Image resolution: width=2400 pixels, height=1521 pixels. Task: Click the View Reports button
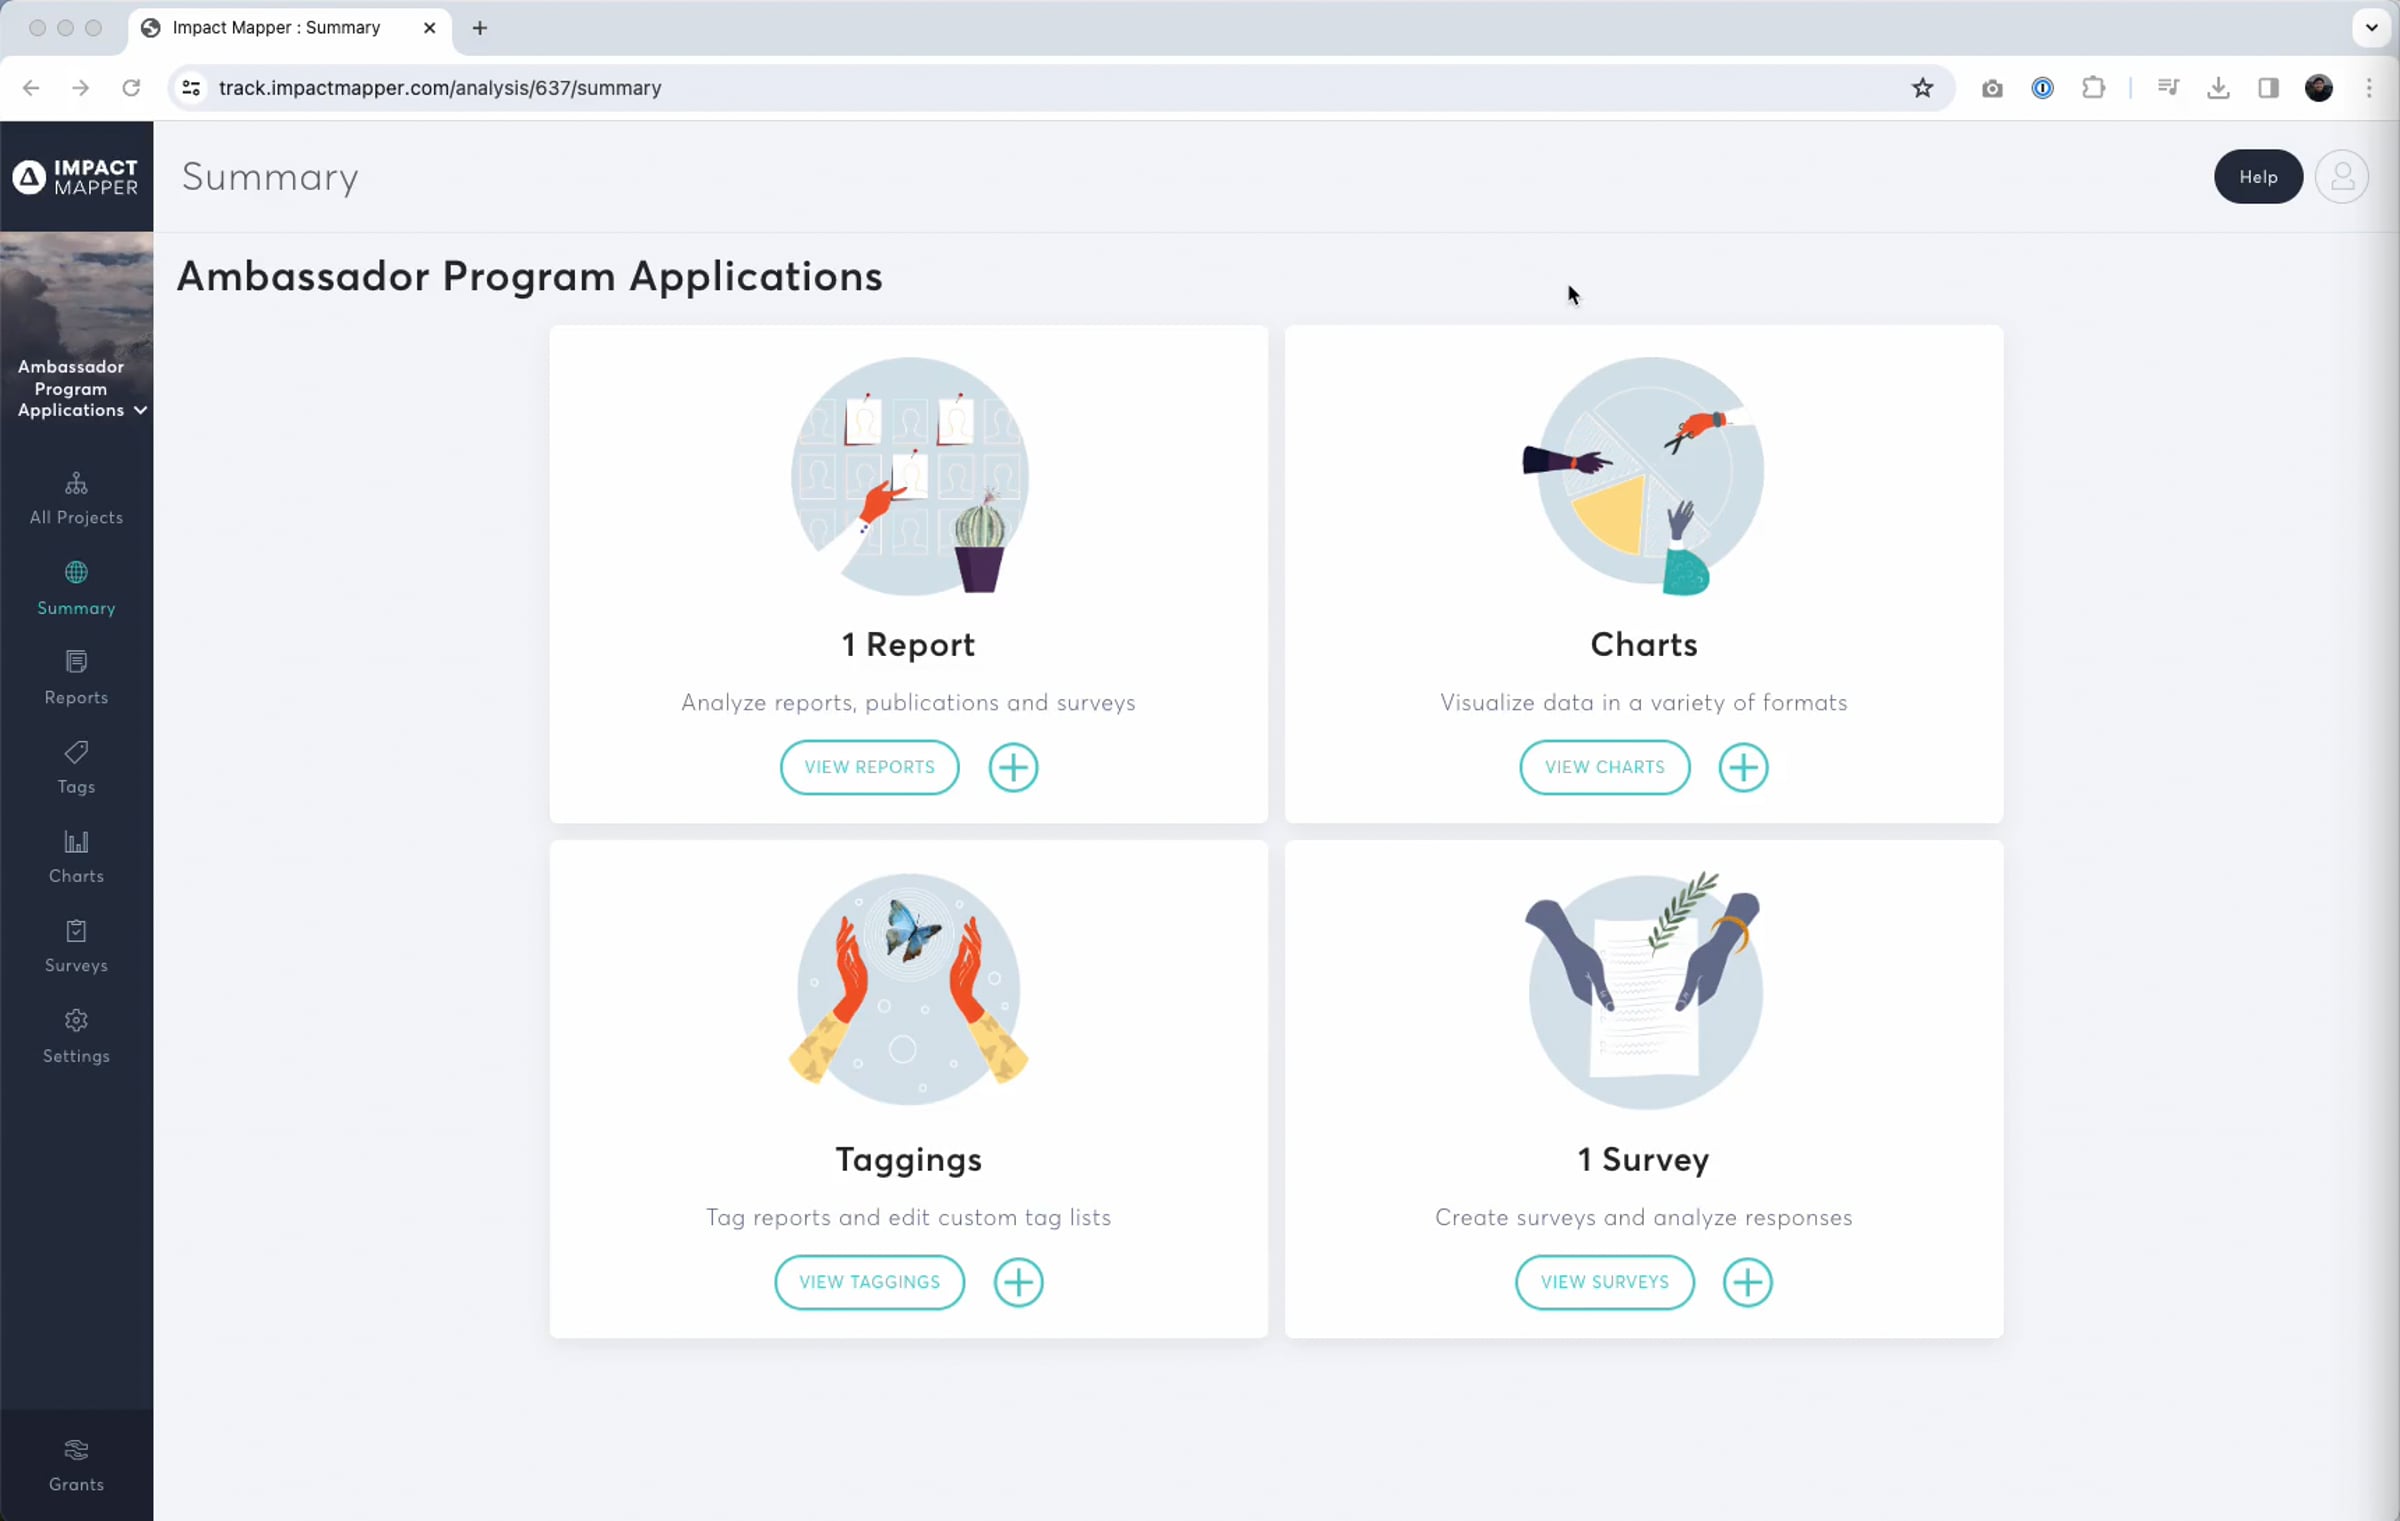coord(869,767)
